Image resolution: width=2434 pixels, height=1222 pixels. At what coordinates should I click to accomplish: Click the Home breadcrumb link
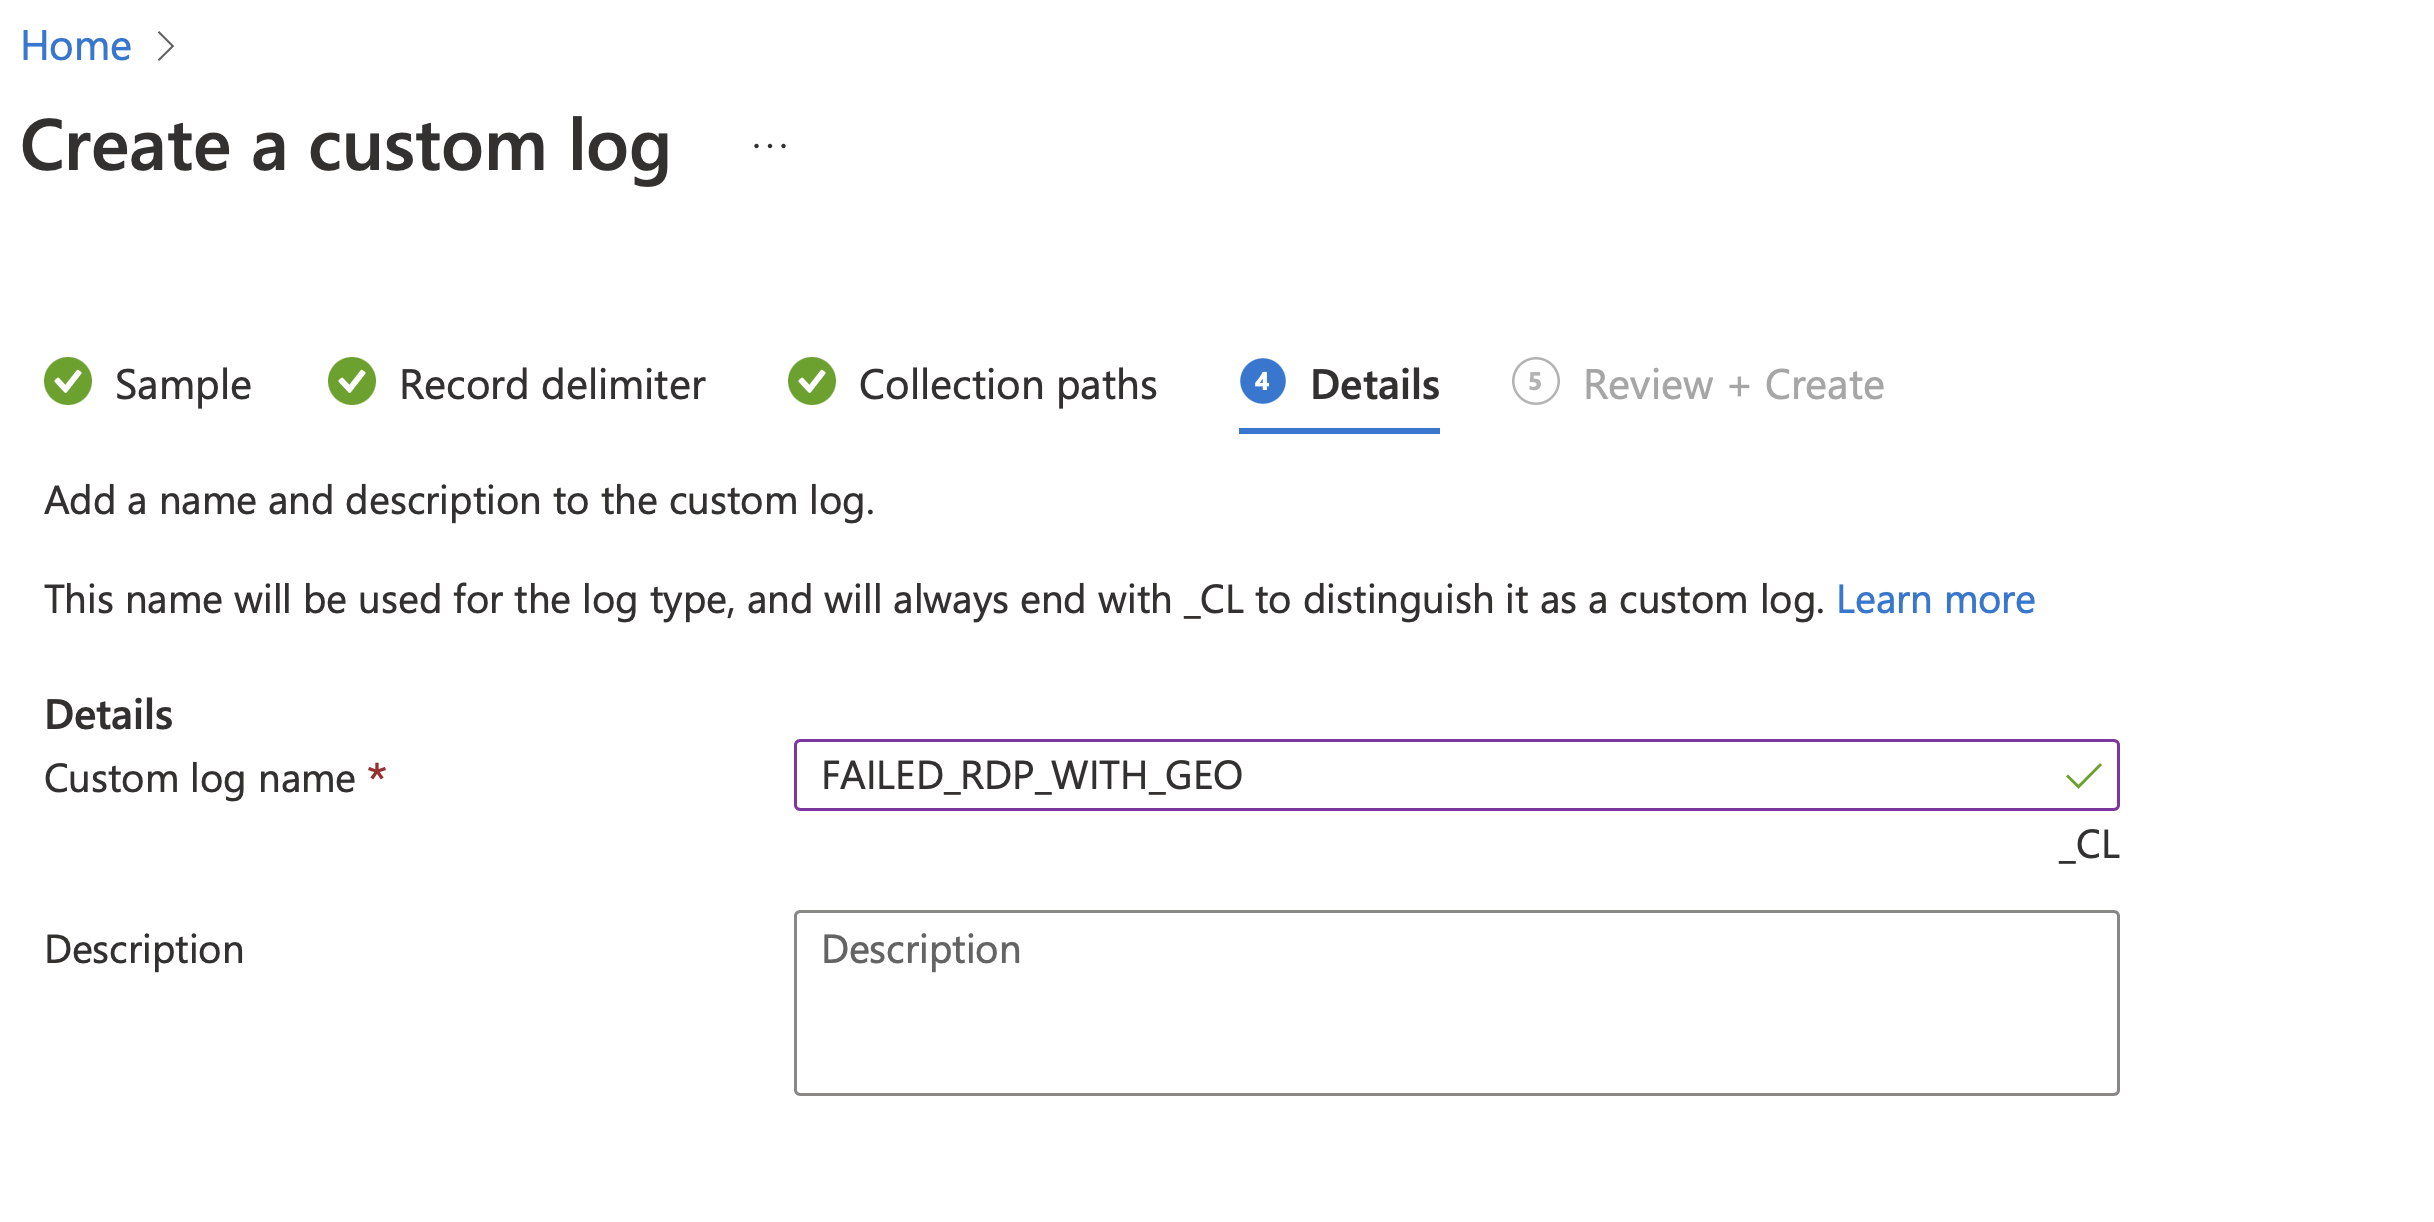coord(76,46)
